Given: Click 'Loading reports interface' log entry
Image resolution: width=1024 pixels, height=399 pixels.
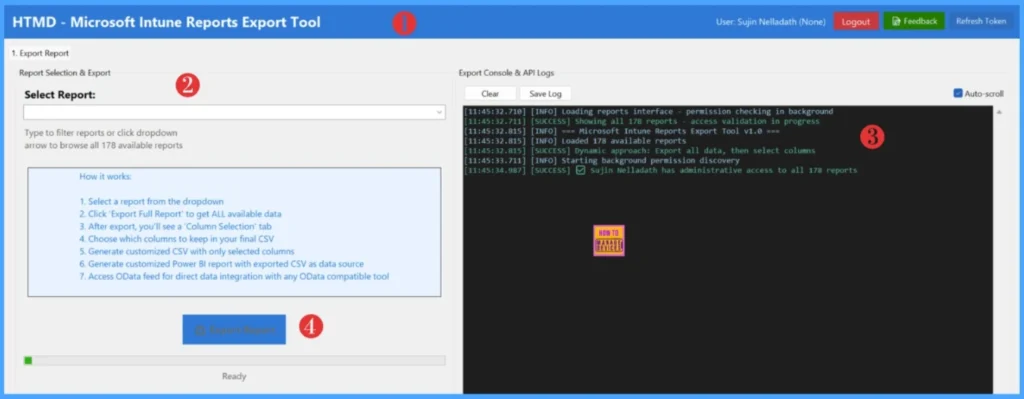Looking at the screenshot, I should pyautogui.click(x=648, y=112).
